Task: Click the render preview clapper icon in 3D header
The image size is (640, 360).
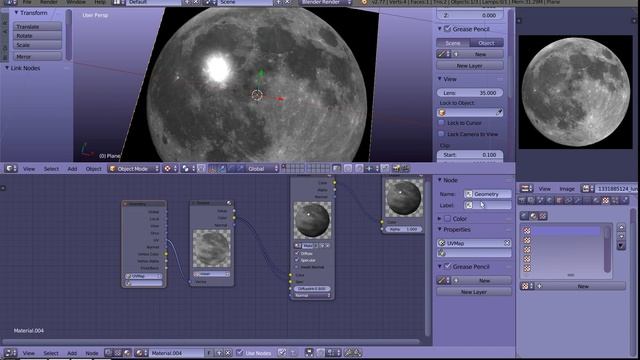Action: click(x=405, y=169)
